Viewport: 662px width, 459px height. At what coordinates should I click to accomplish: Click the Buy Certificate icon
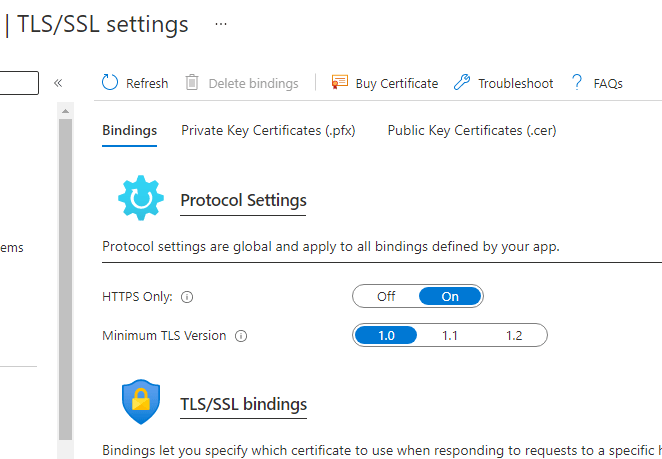click(339, 82)
